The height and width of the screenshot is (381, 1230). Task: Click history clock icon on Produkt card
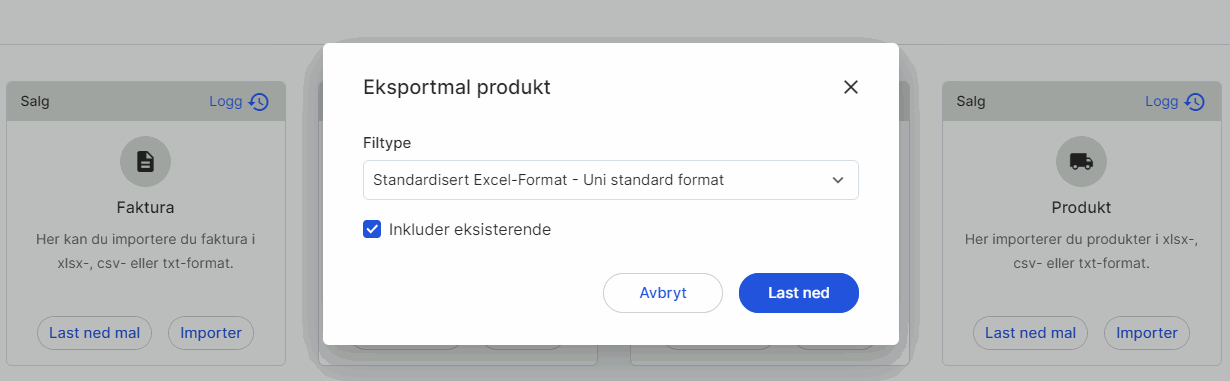(x=1195, y=101)
